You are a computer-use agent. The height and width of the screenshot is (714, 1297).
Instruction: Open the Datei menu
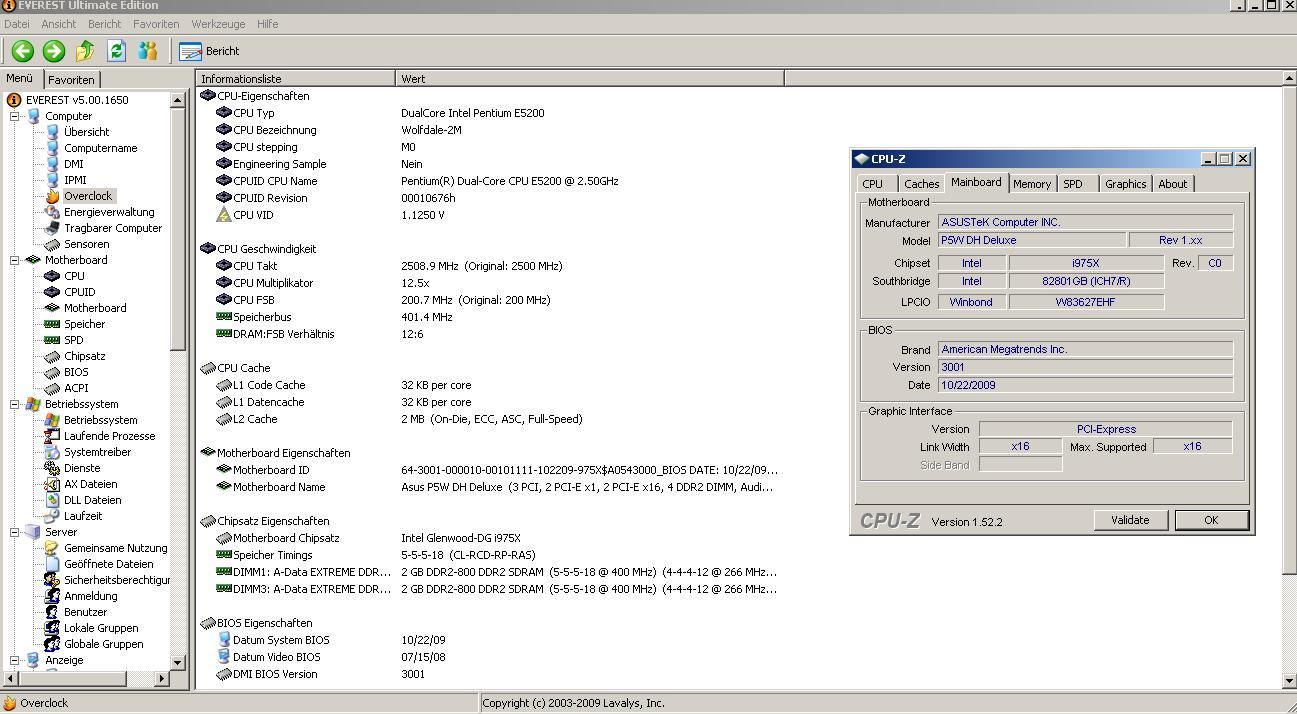point(17,24)
